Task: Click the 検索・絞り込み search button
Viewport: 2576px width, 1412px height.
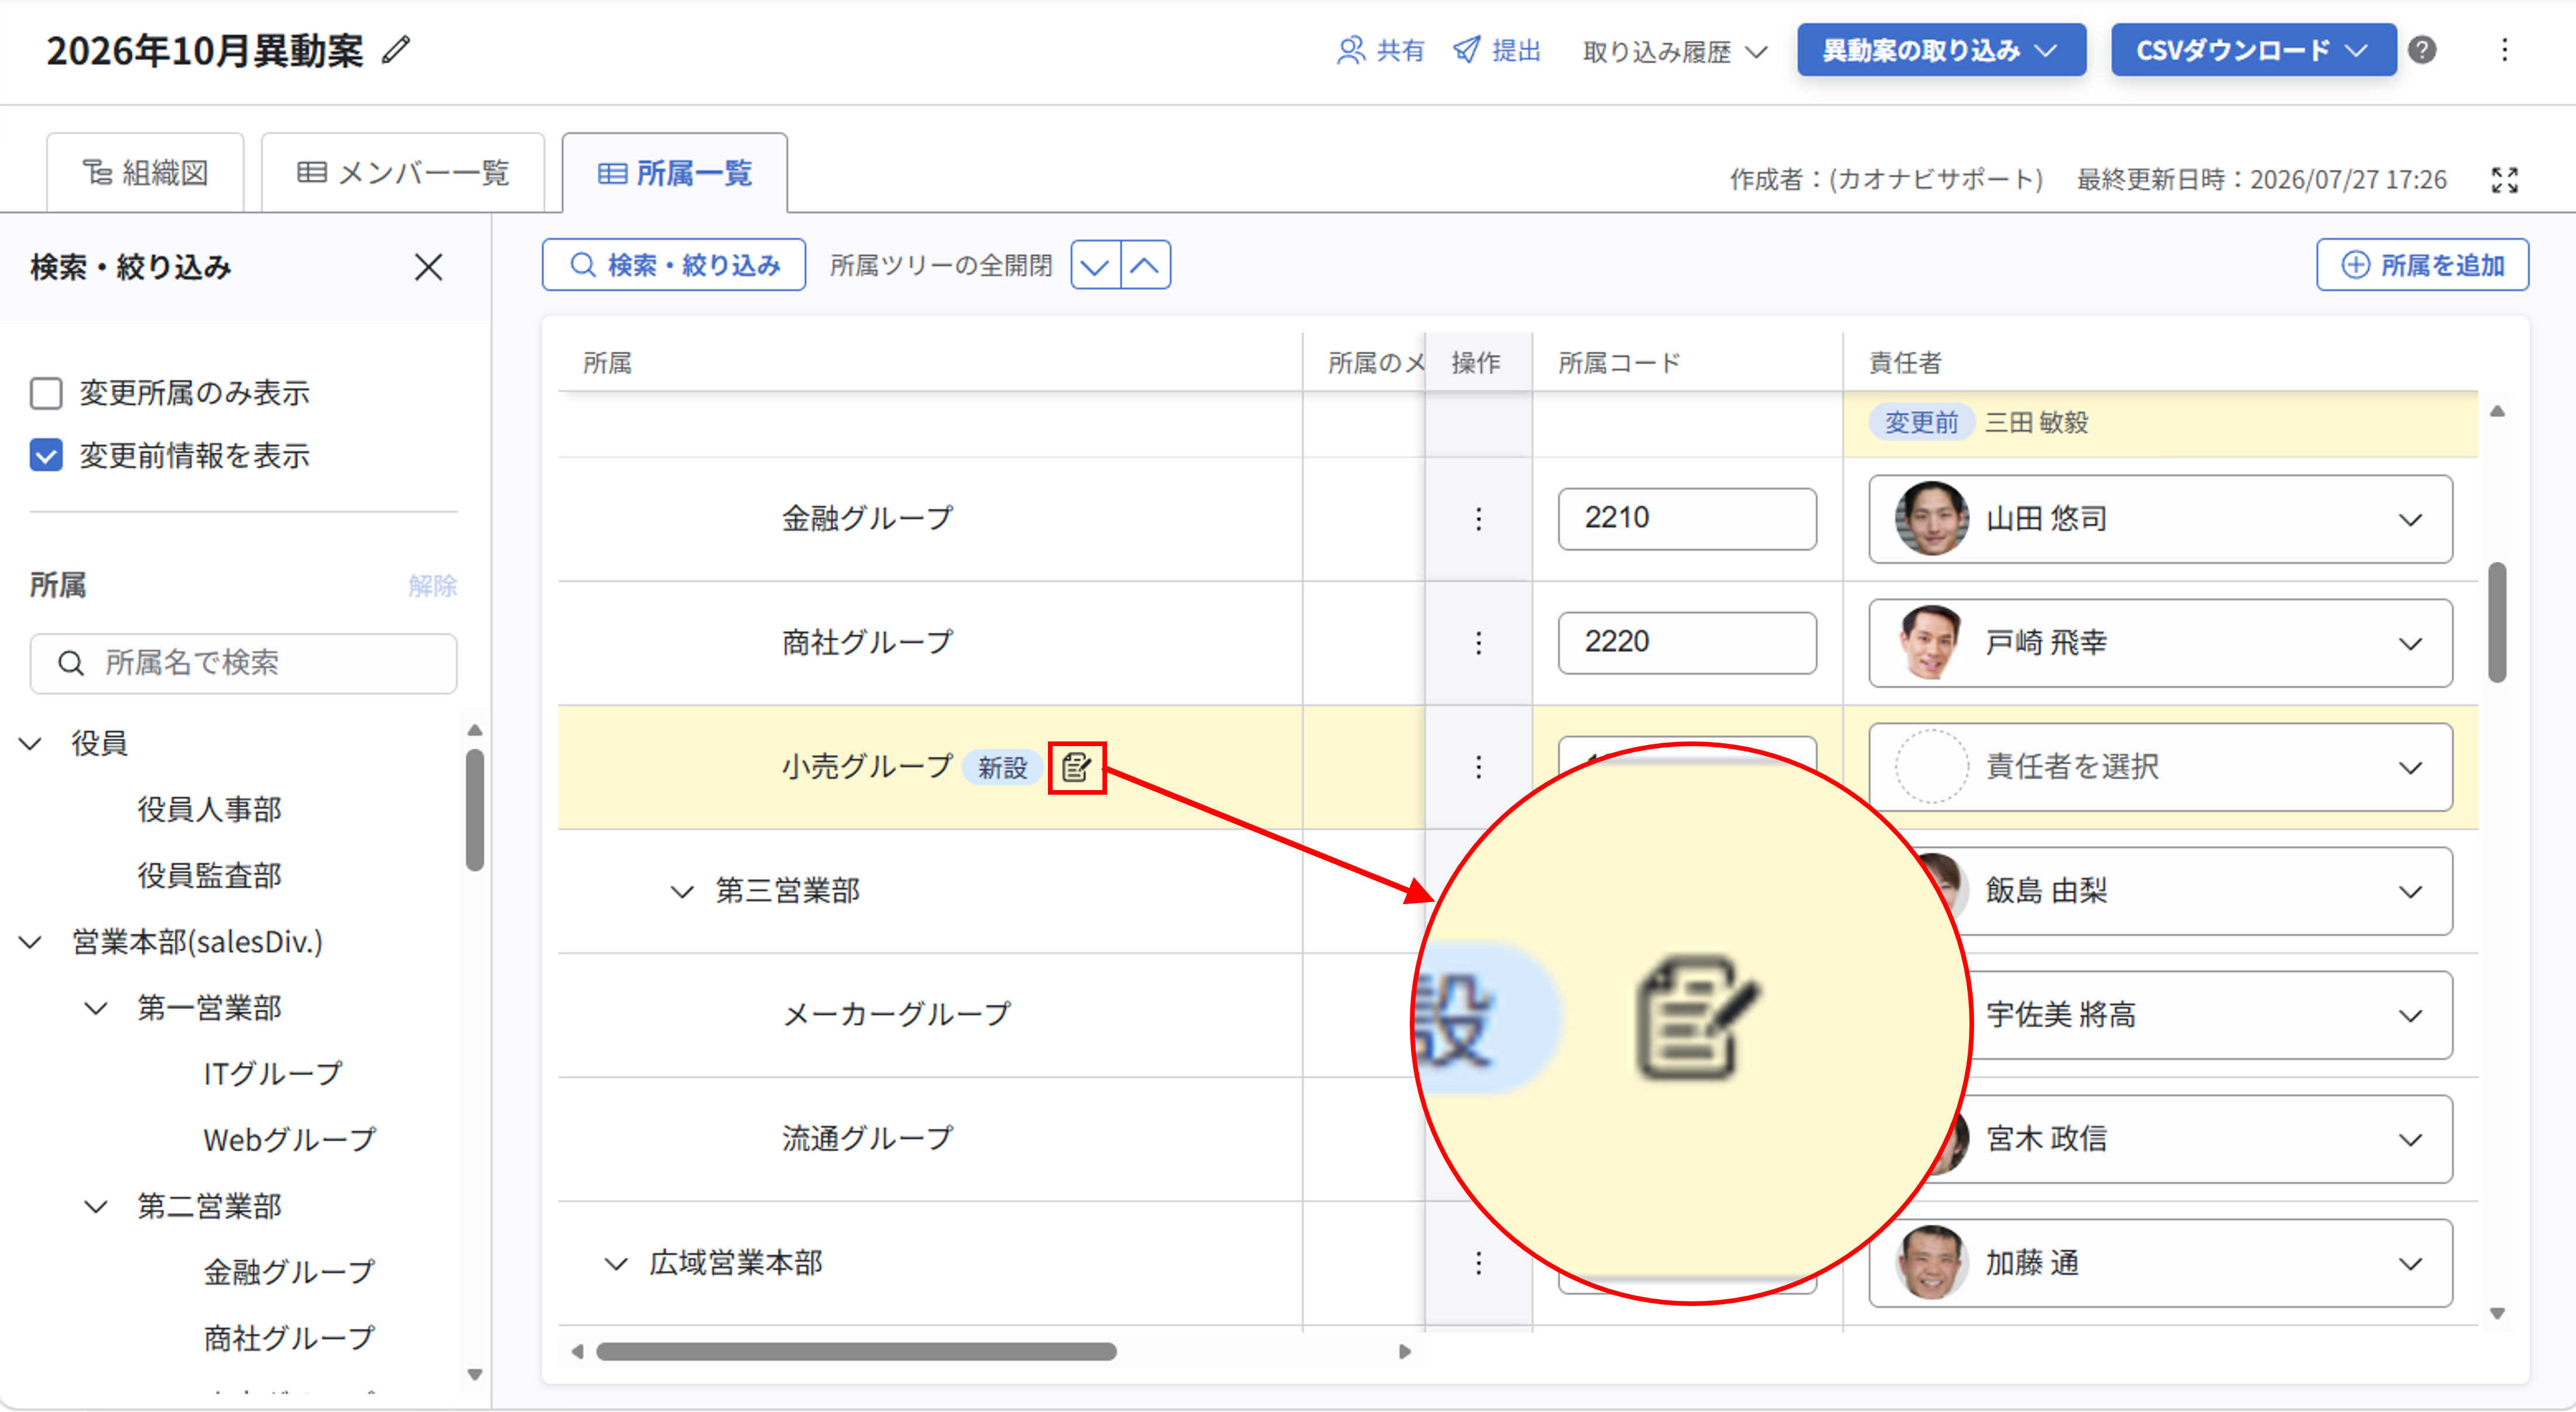Action: coord(674,265)
